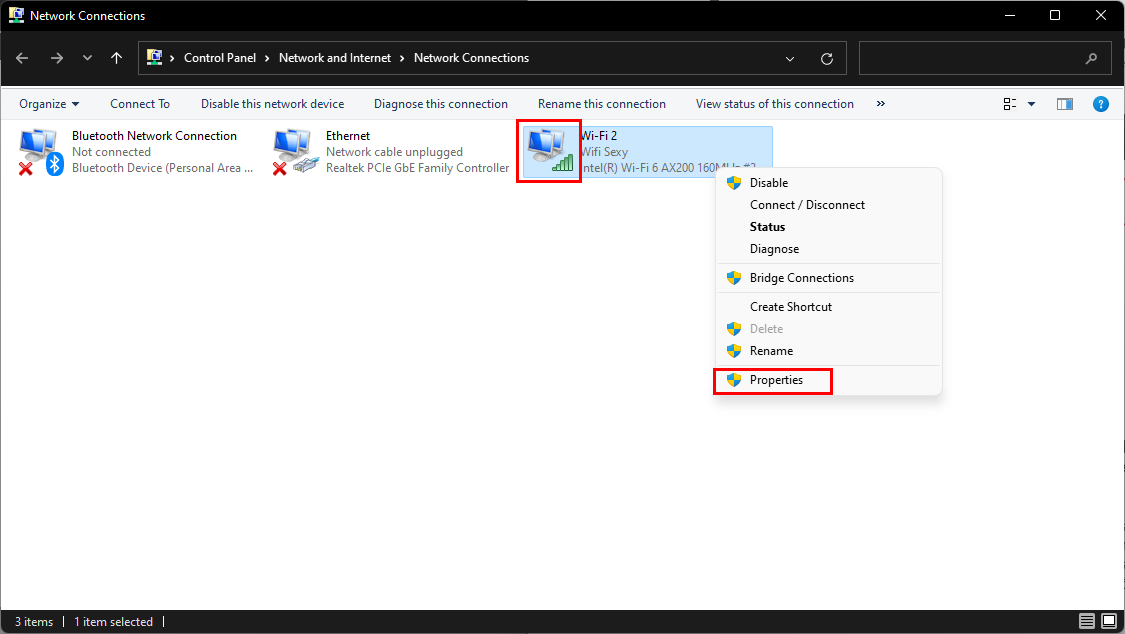Expand chevron after Network and Internet
This screenshot has height=634, width=1125.
click(x=402, y=59)
